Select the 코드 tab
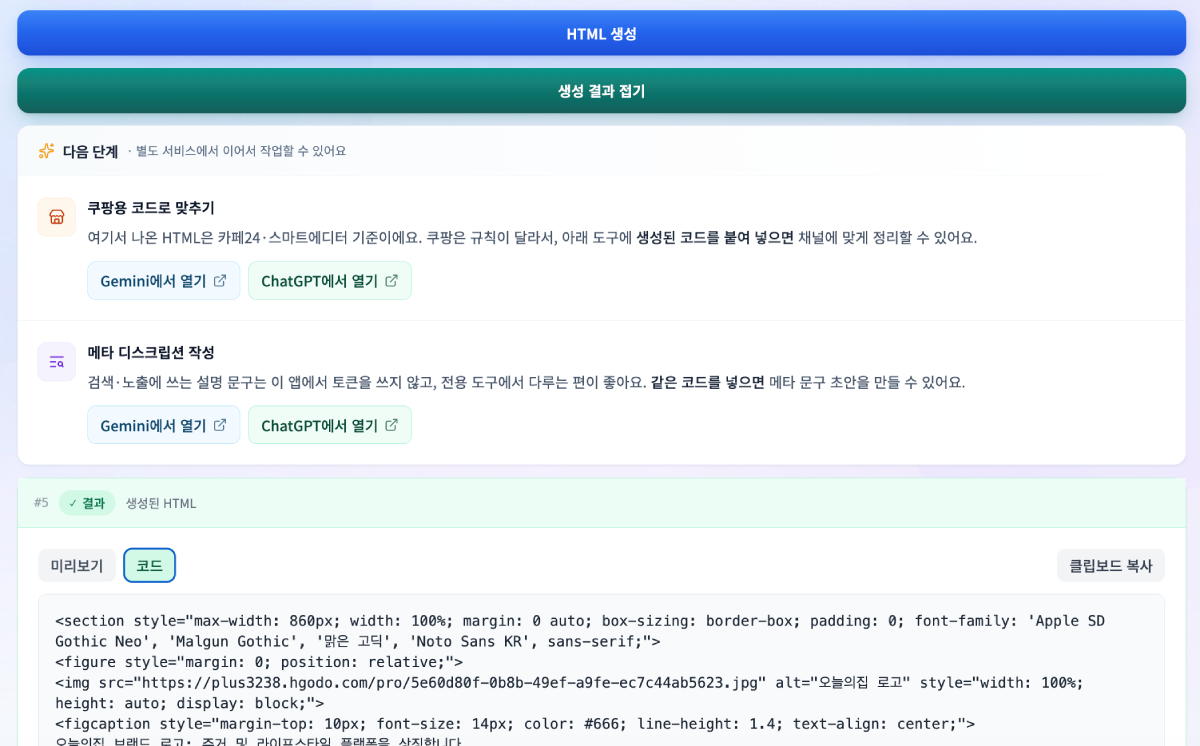Screen dimensions: 1200x746 coord(150,566)
